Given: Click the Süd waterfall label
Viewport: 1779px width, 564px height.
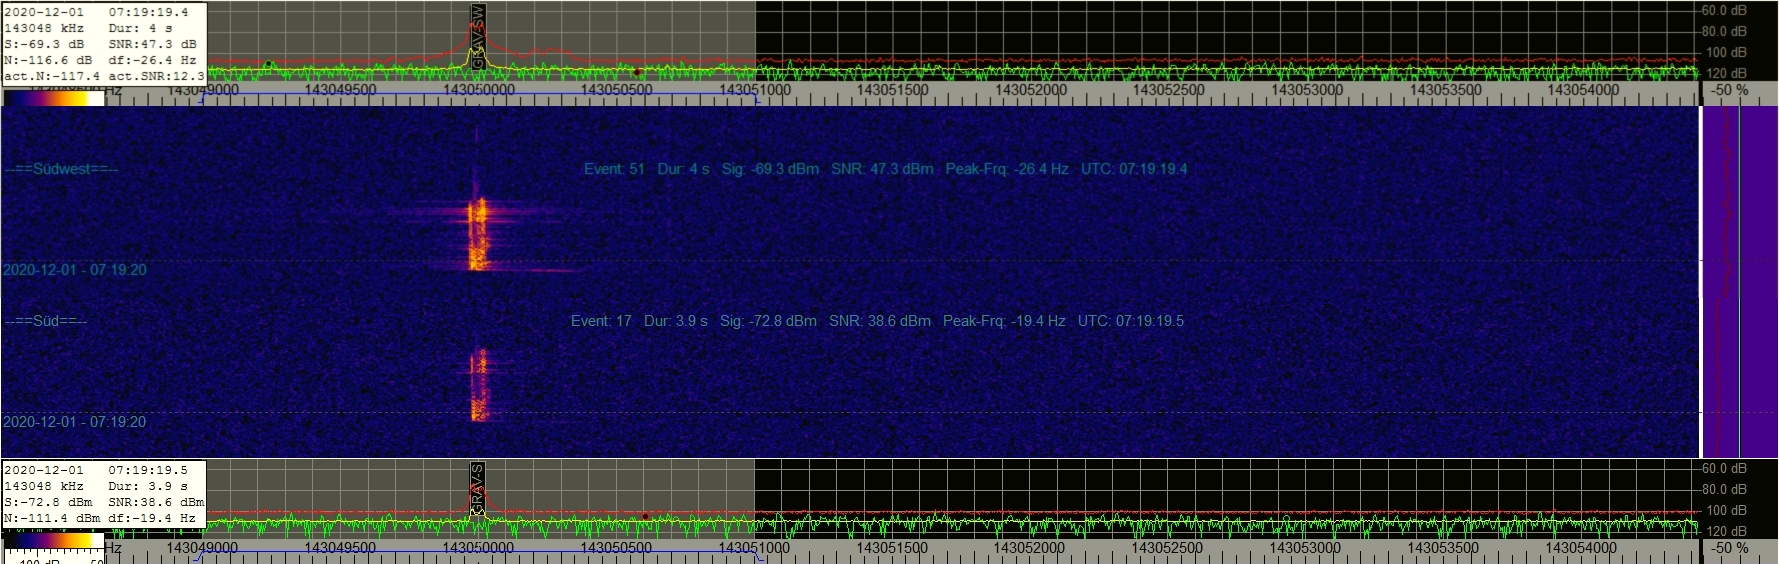Looking at the screenshot, I should pos(46,321).
